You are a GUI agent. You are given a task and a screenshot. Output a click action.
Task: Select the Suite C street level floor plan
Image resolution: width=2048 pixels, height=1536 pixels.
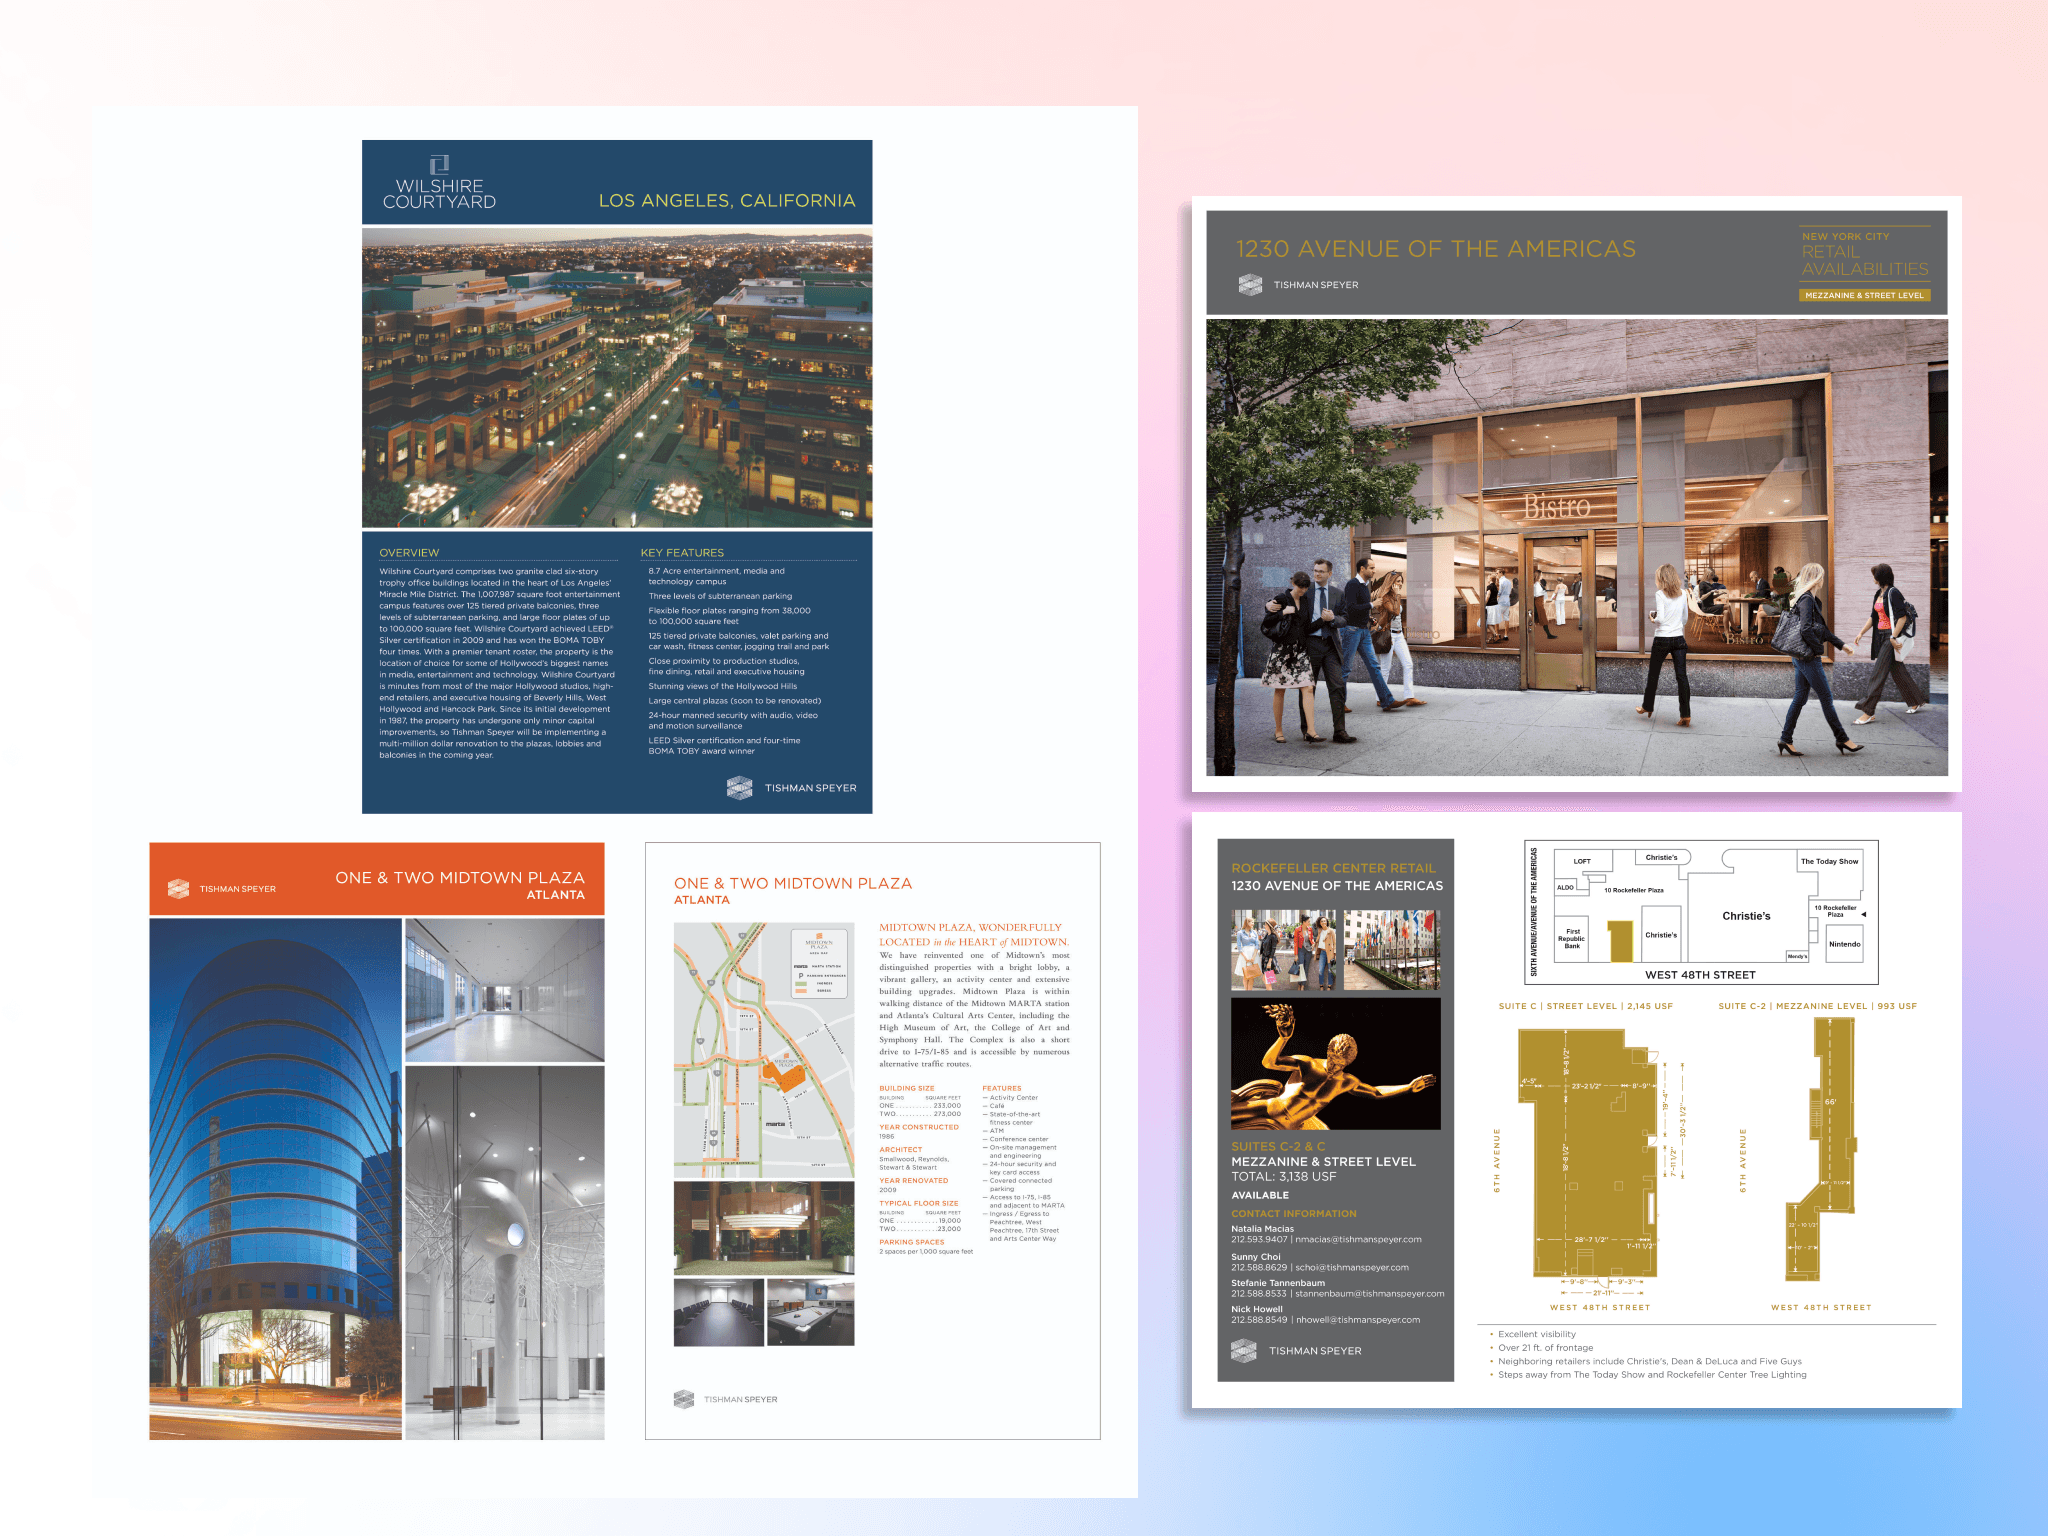point(1588,1153)
